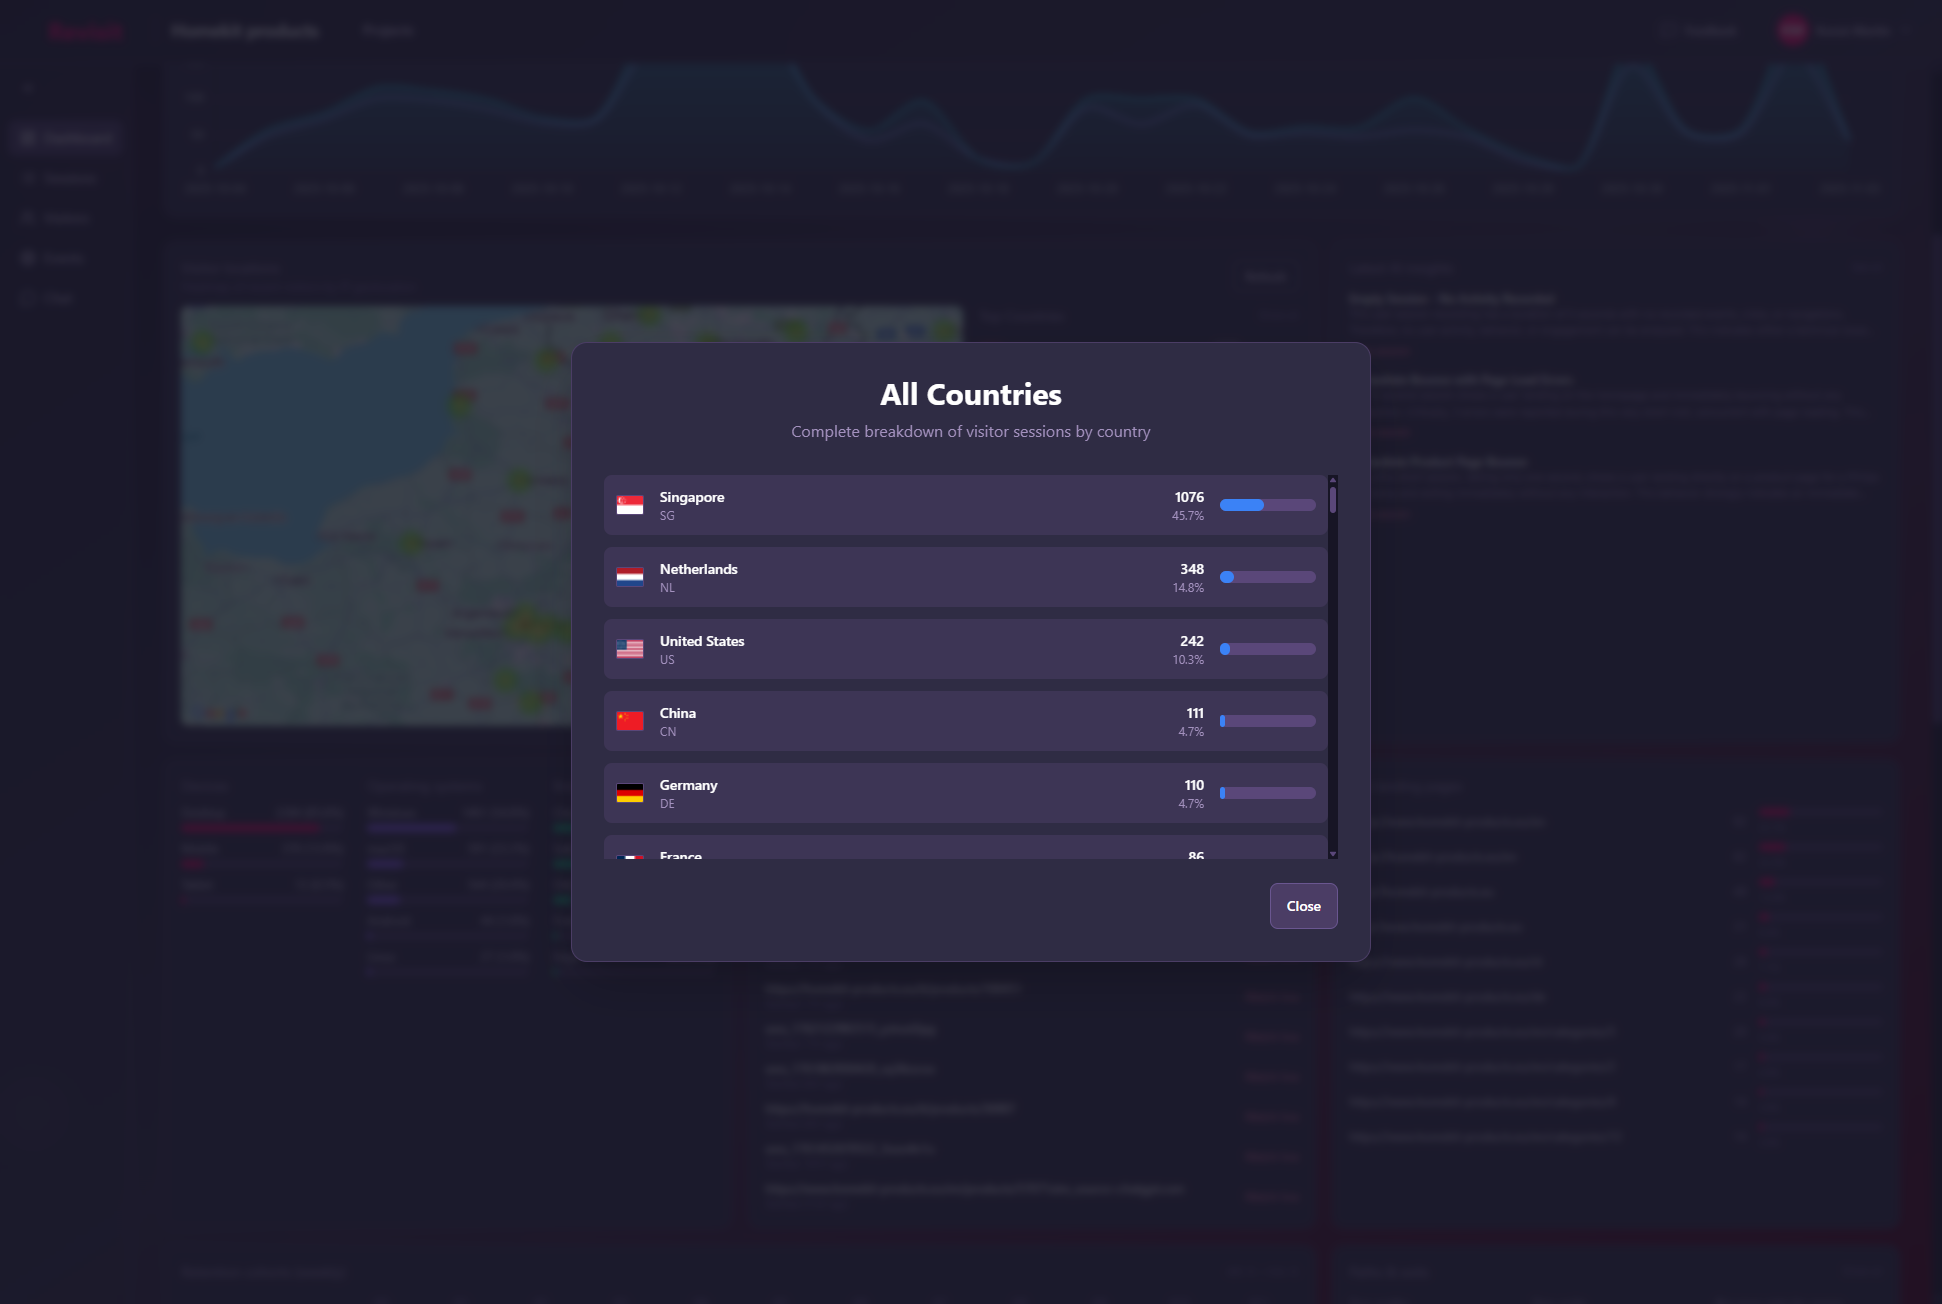Select the China country row

(x=964, y=721)
